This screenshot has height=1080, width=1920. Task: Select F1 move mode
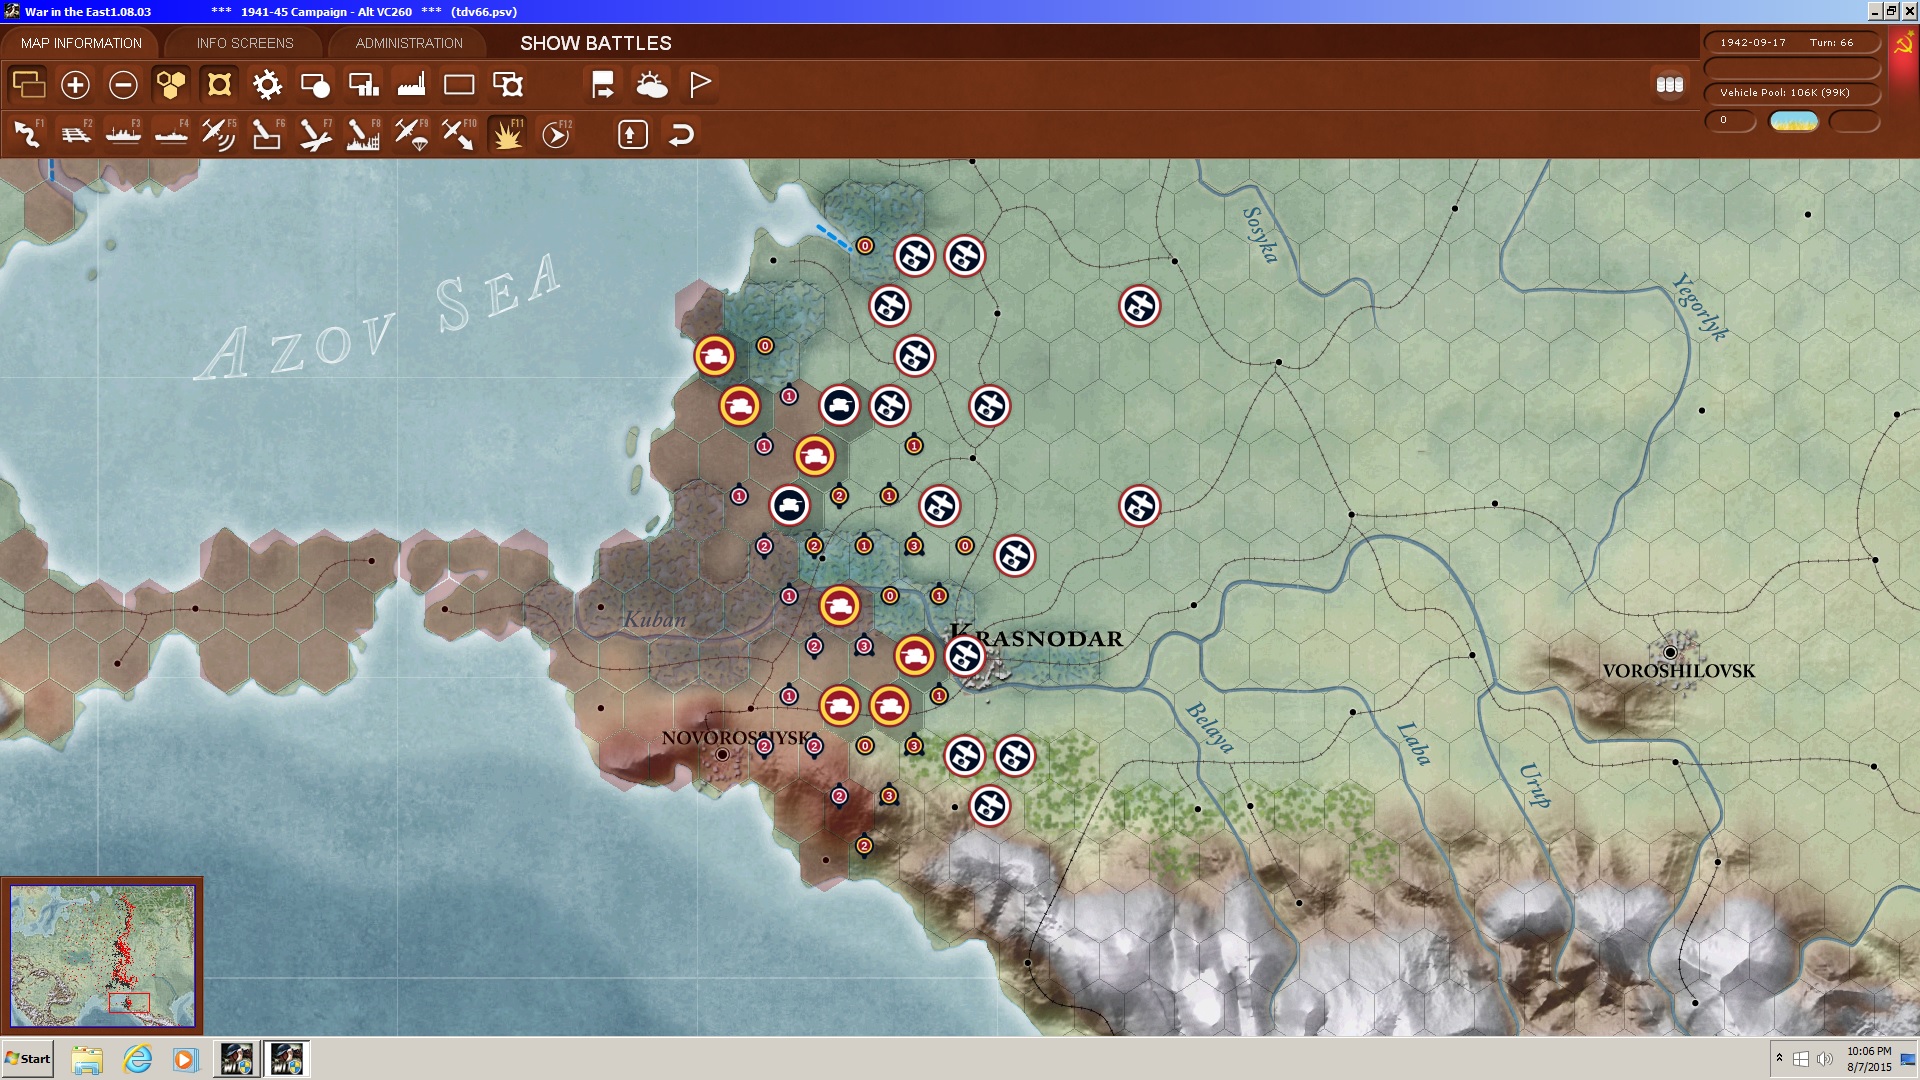pos(28,134)
